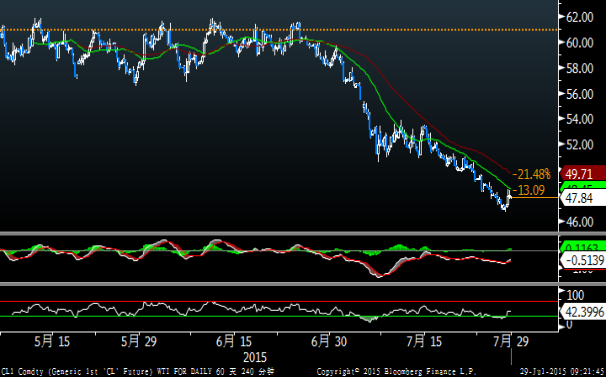Image resolution: width=607 pixels, height=377 pixels.
Task: Click the -0.5139 MACD value label
Action: pos(583,260)
